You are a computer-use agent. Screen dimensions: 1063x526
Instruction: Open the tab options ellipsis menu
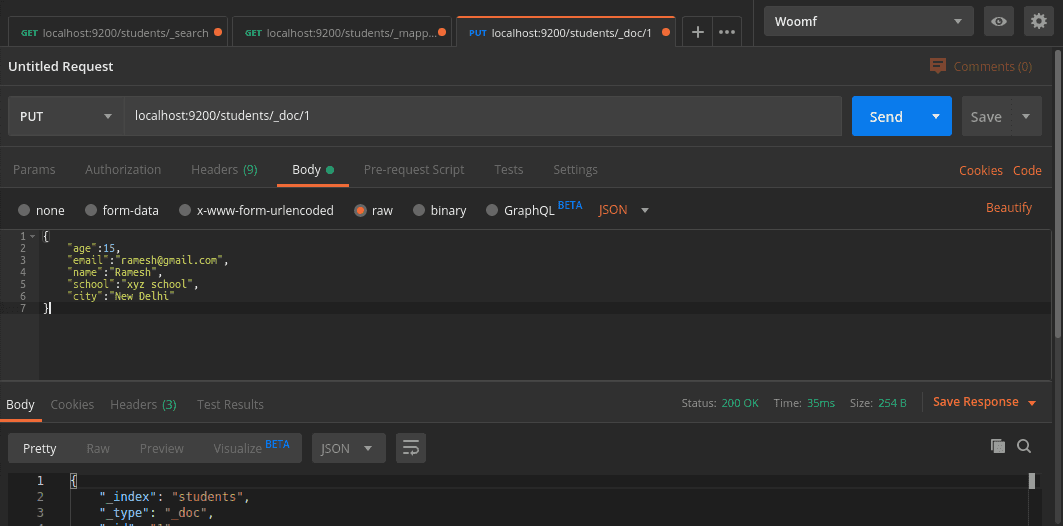click(727, 32)
